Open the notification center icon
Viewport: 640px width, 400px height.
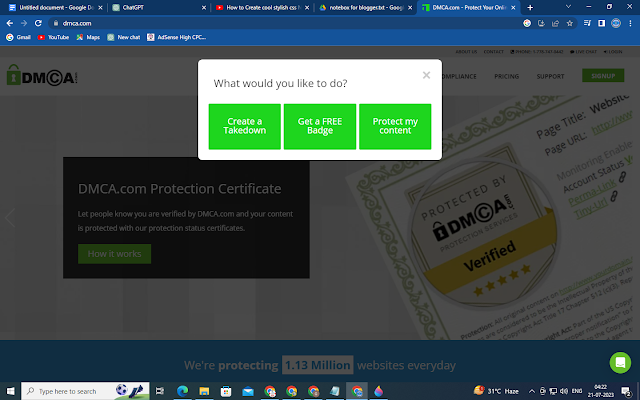coord(626,391)
